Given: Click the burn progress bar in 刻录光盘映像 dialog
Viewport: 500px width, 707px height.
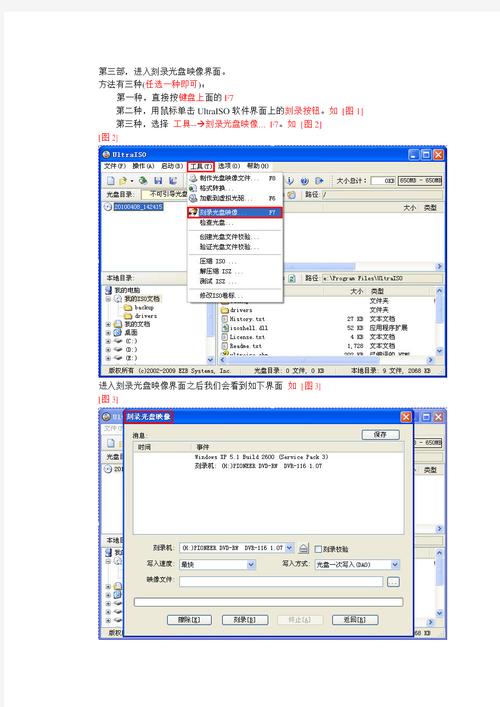Looking at the screenshot, I should click(268, 602).
